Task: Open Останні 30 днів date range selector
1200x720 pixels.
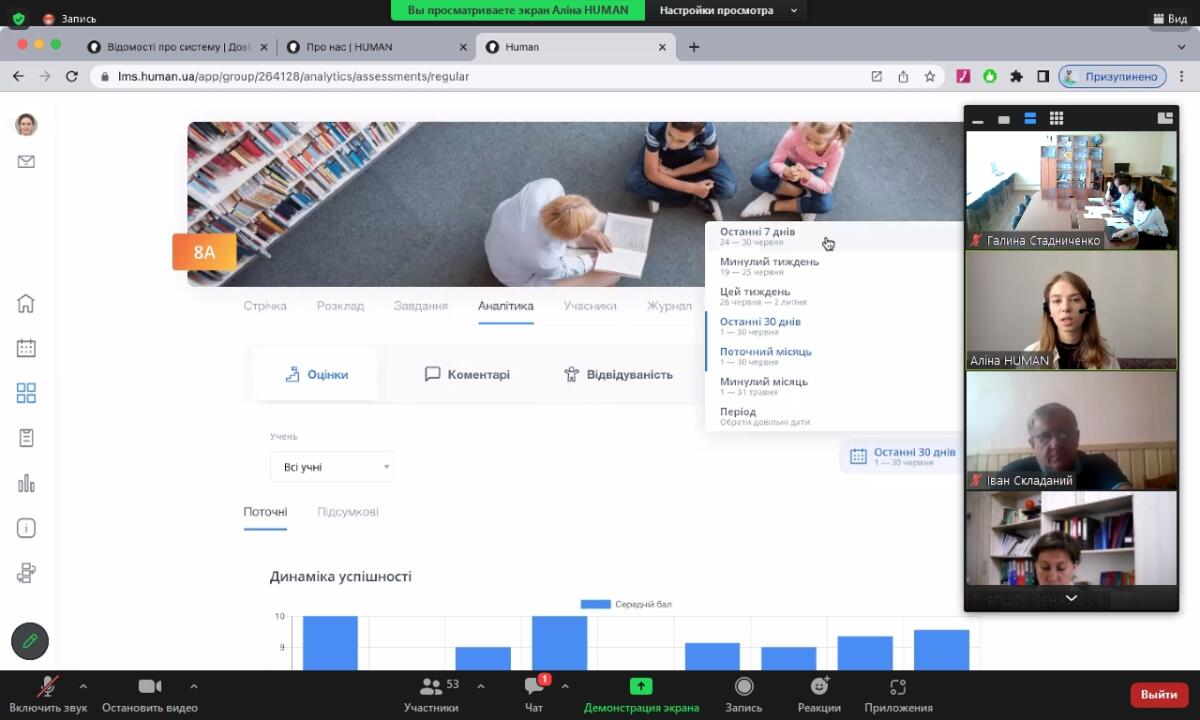Action: point(902,456)
